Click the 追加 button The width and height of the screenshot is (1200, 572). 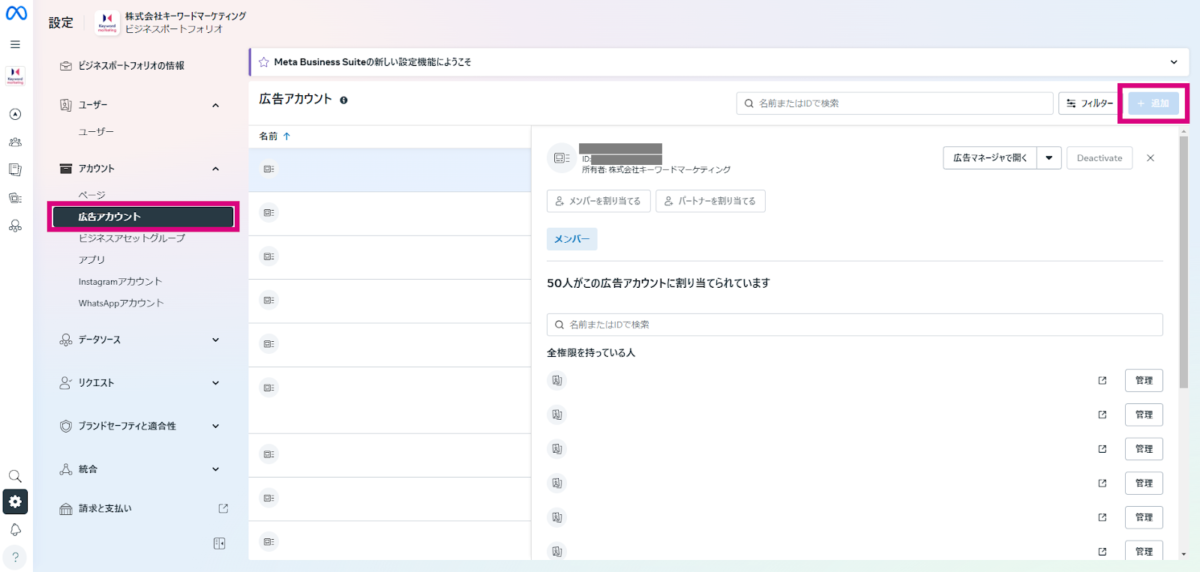[1154, 103]
